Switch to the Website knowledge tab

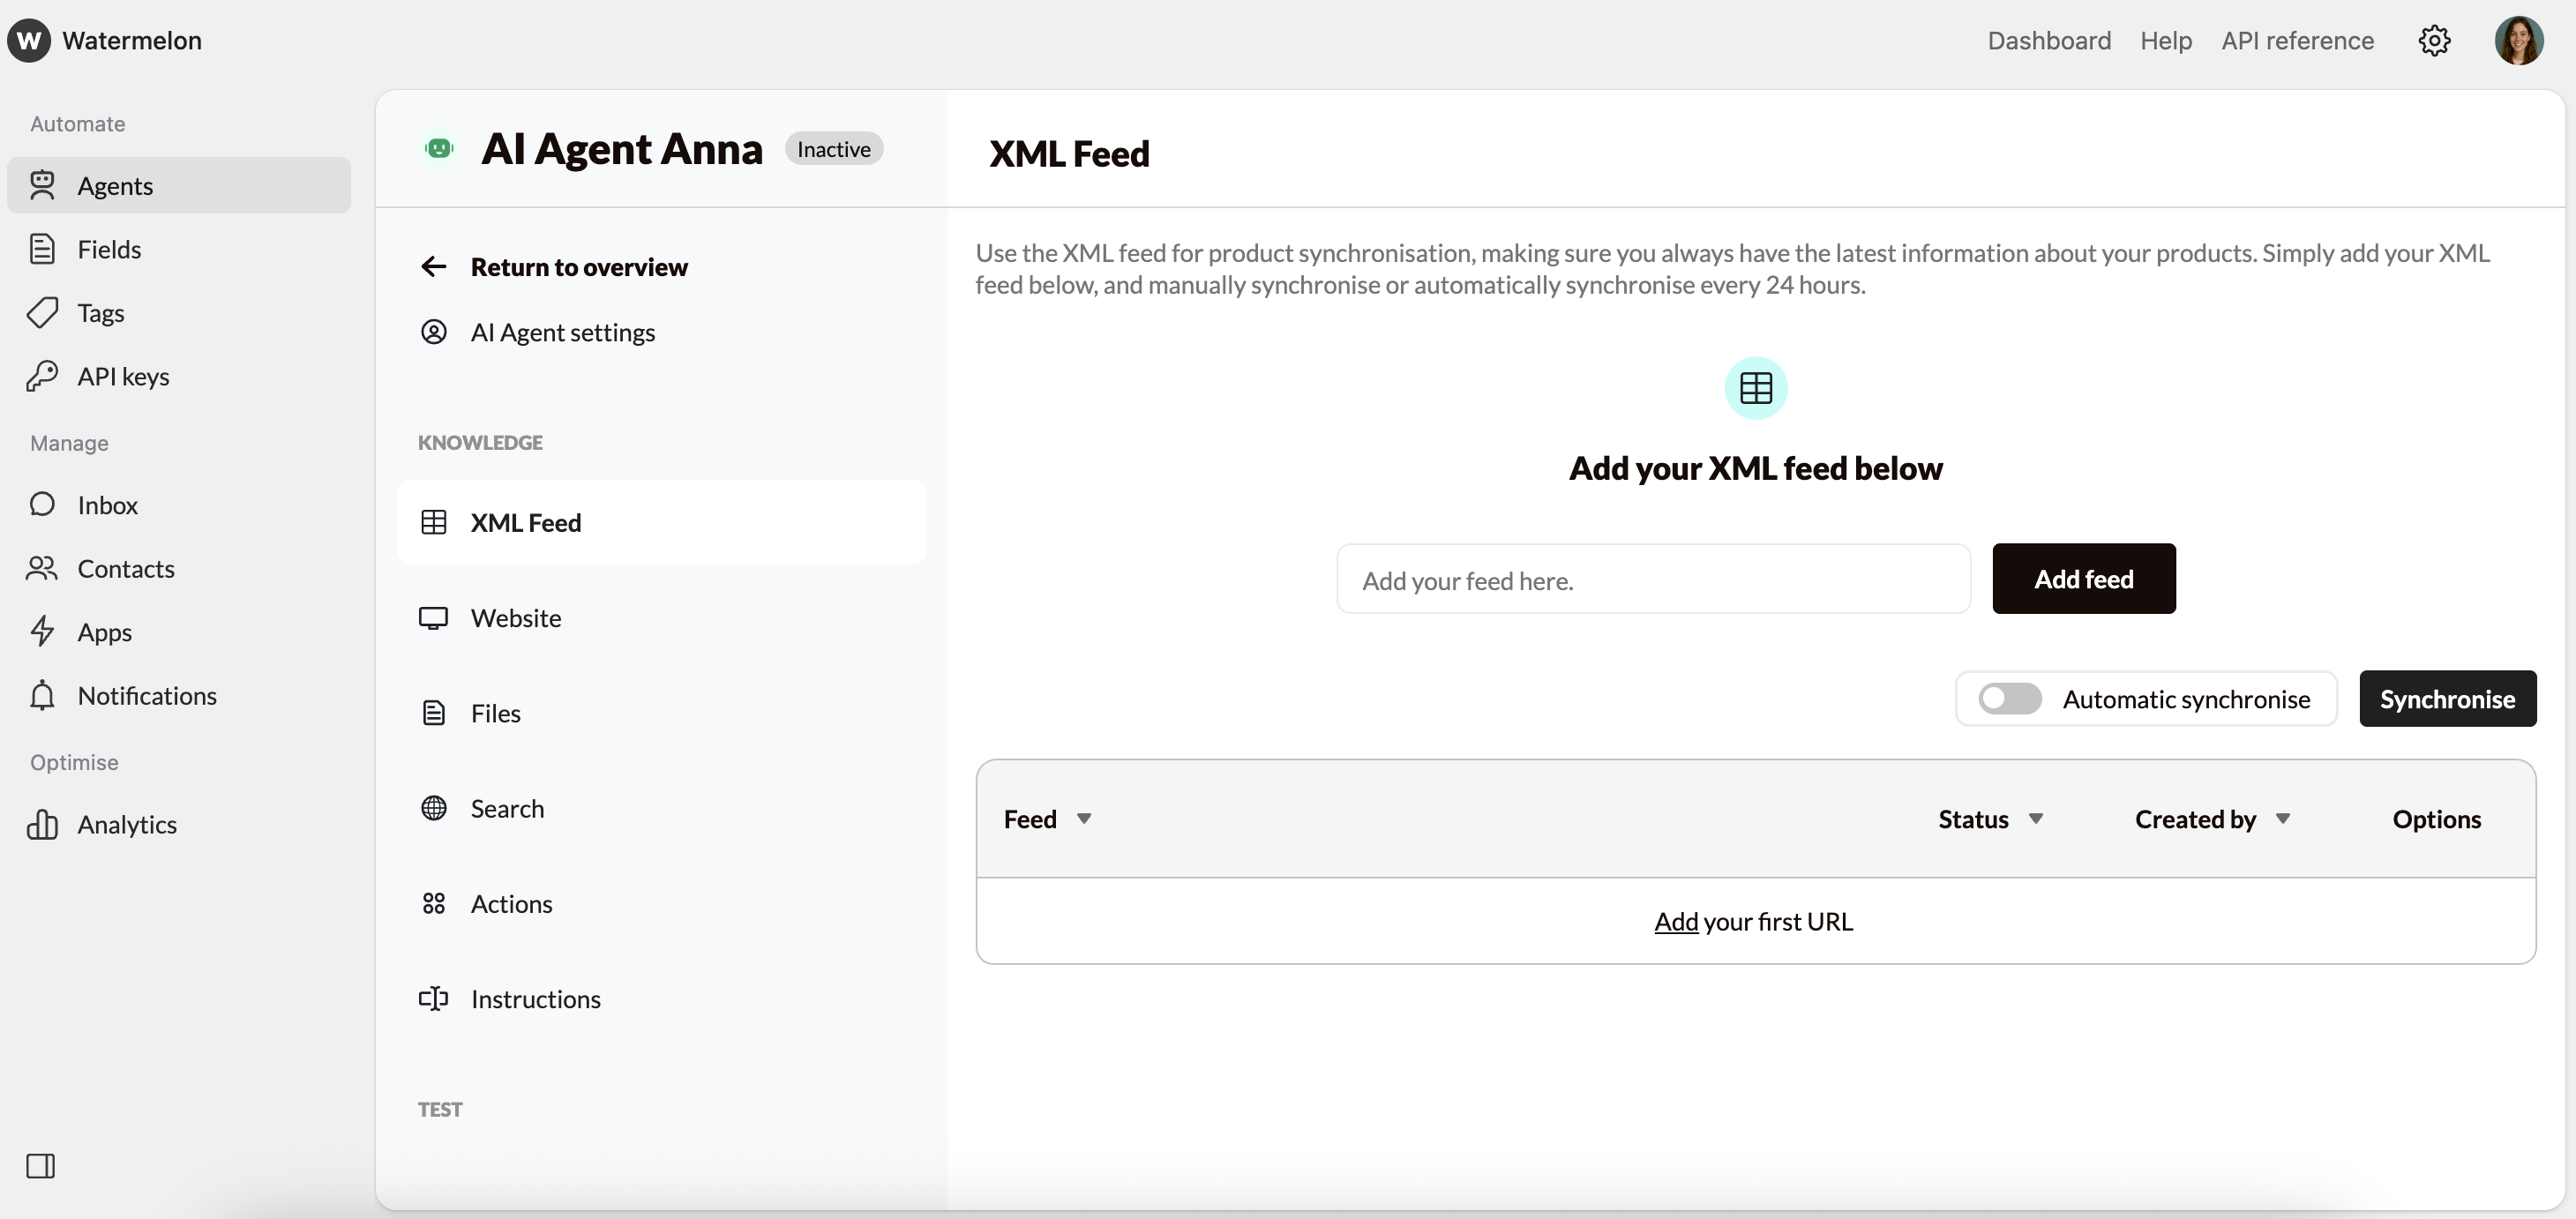(516, 617)
